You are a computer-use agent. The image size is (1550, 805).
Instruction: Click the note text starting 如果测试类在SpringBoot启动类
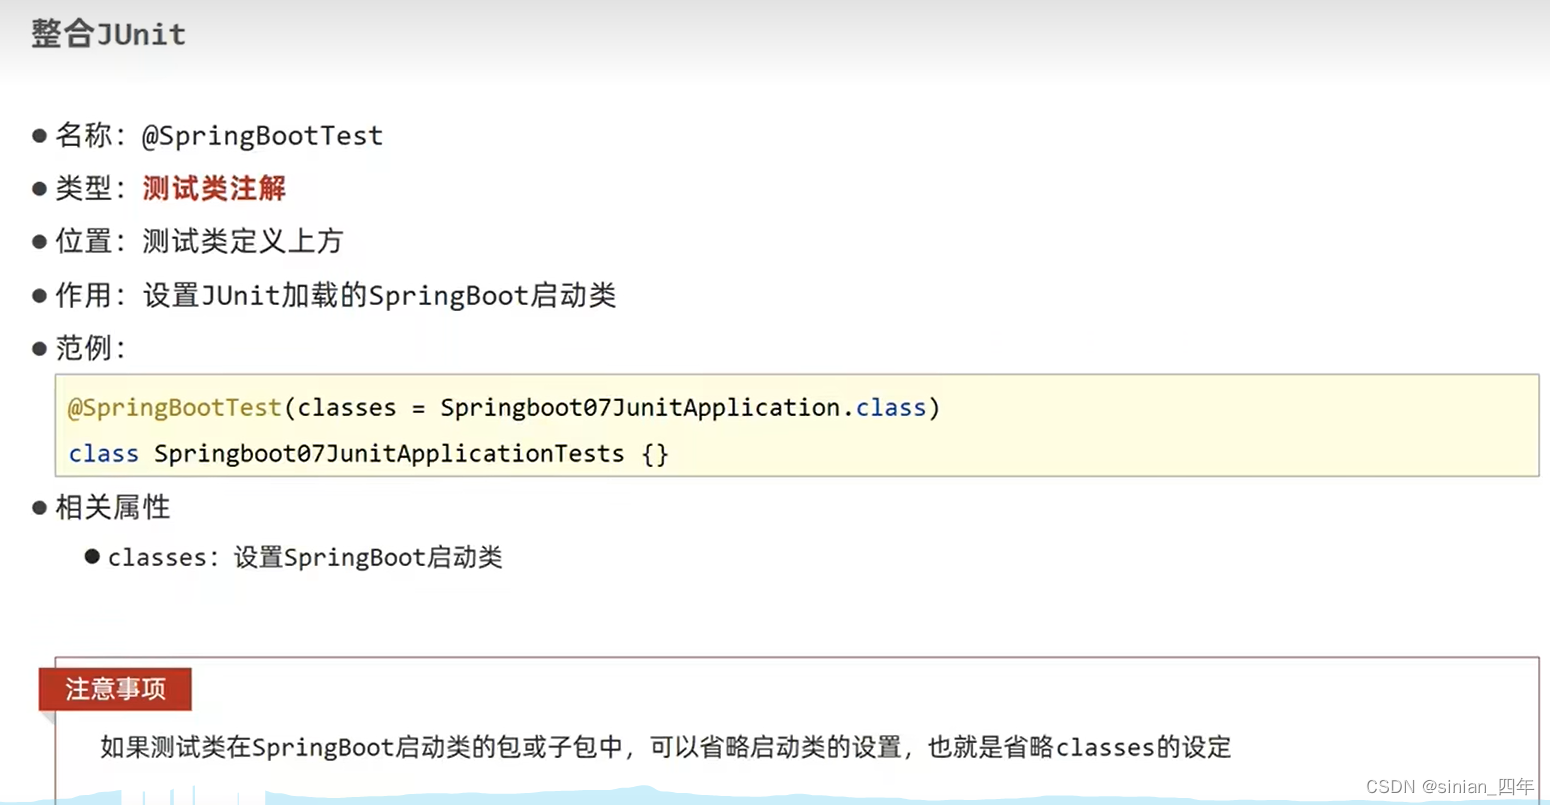pos(665,747)
